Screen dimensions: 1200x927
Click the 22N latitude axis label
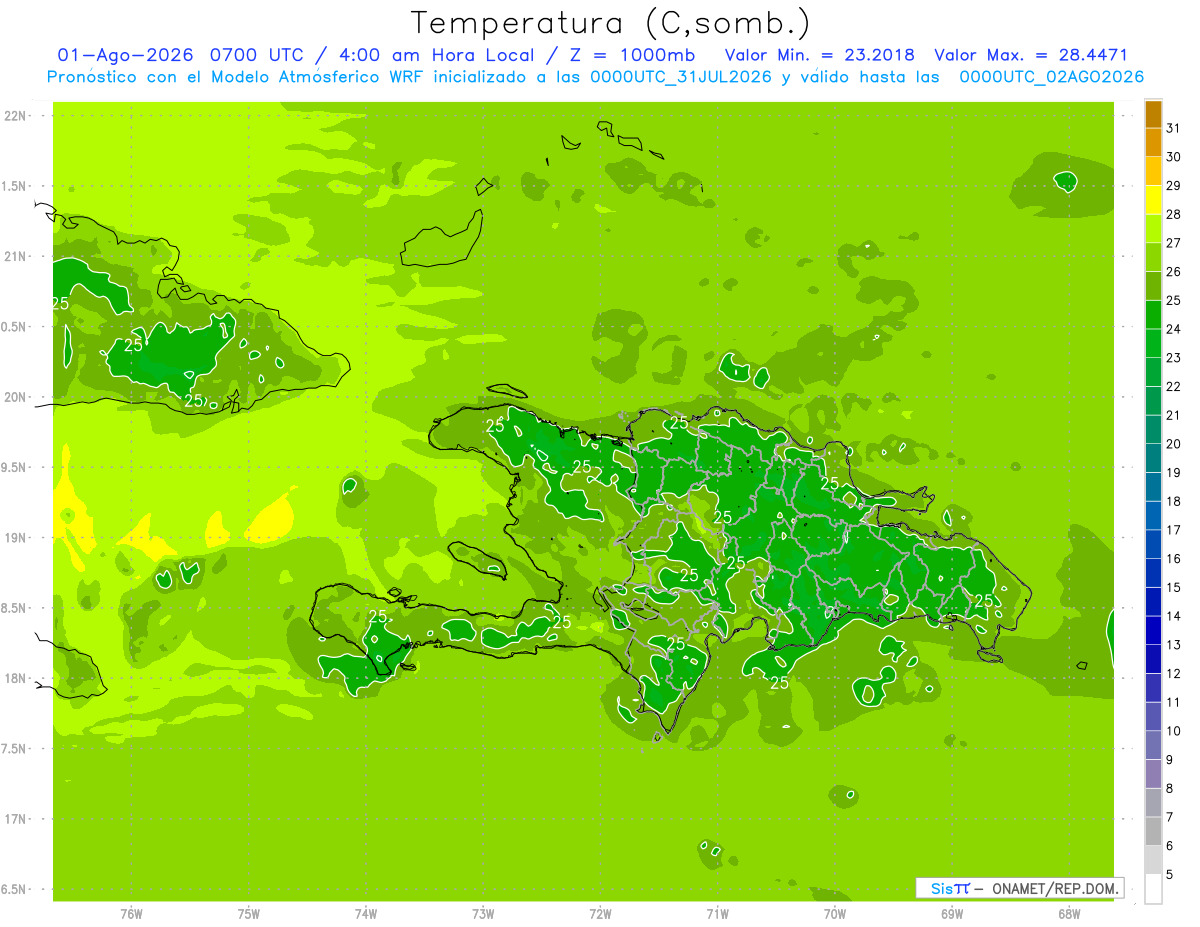click(x=15, y=115)
